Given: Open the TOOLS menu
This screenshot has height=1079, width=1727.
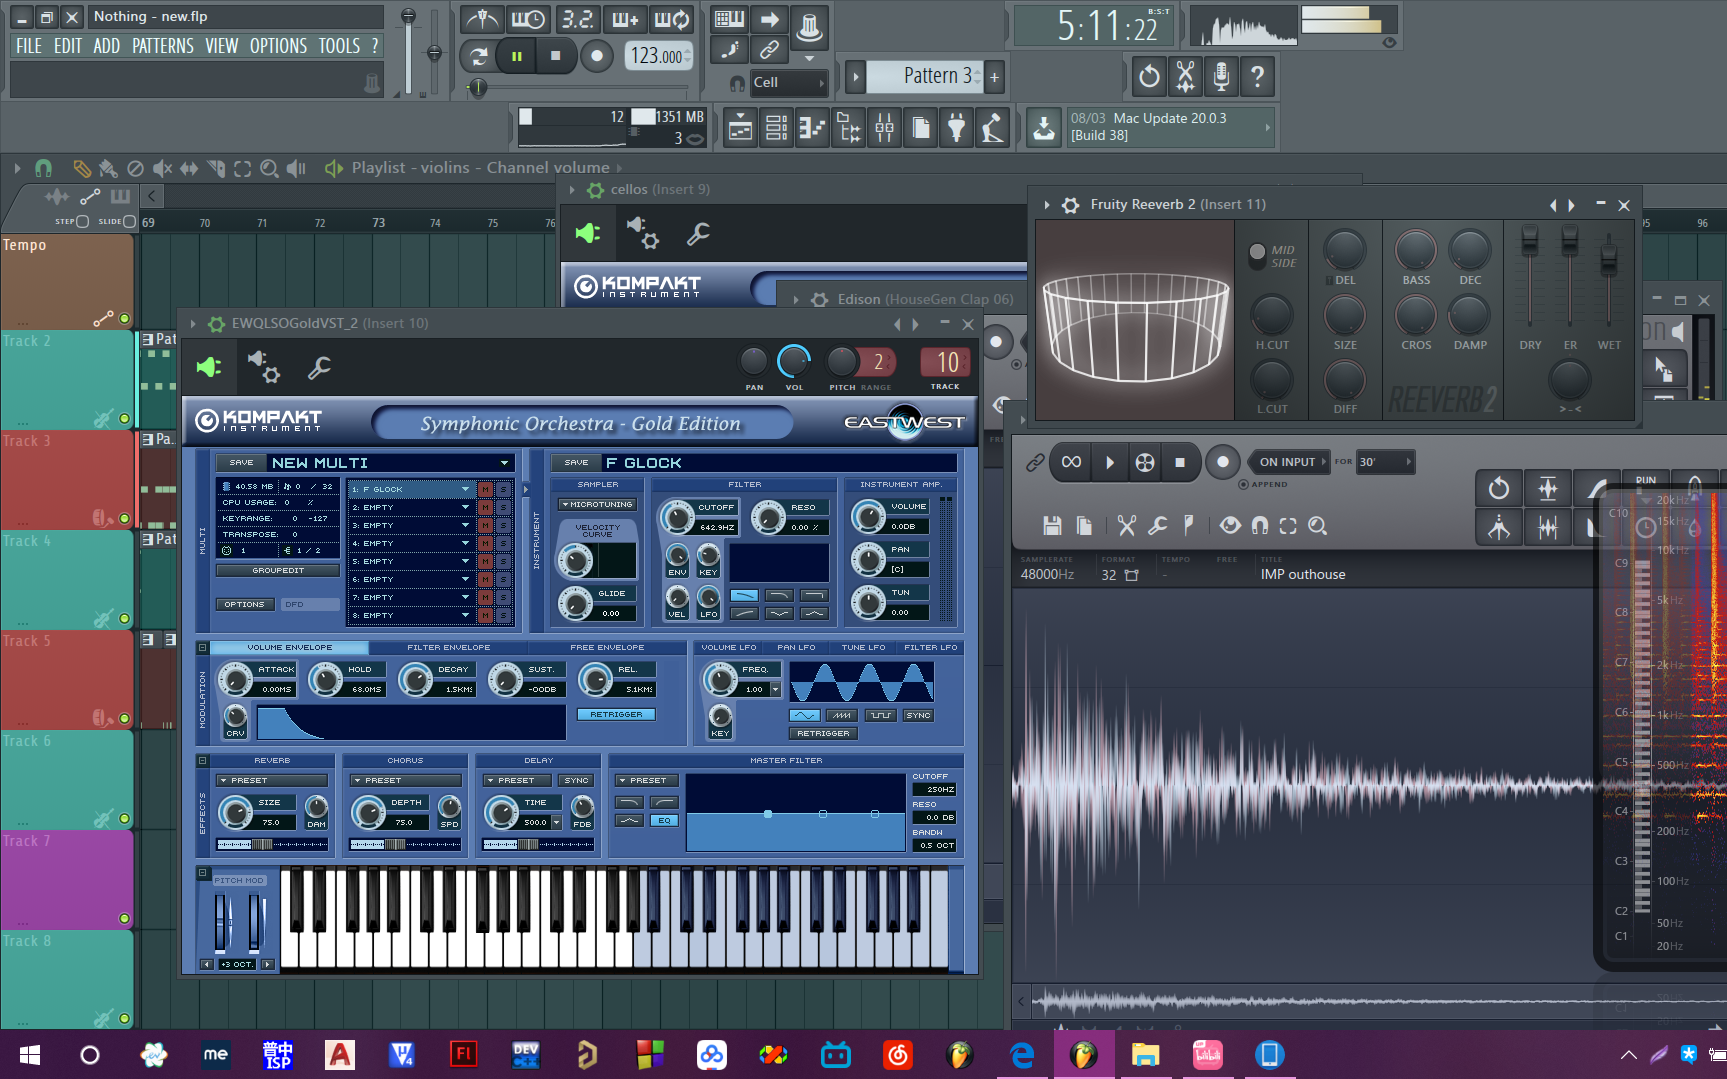Looking at the screenshot, I should point(339,46).
